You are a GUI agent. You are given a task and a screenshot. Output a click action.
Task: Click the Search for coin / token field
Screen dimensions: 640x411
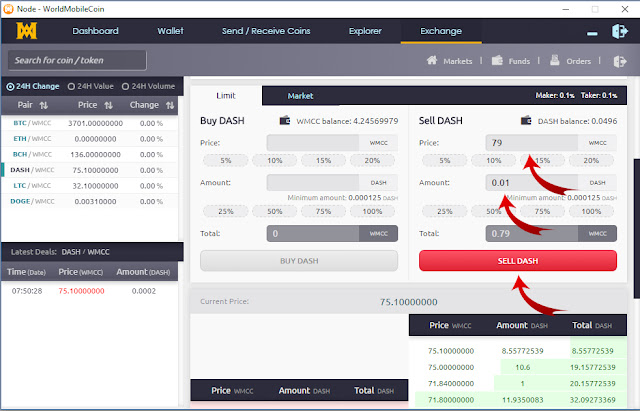tap(77, 60)
